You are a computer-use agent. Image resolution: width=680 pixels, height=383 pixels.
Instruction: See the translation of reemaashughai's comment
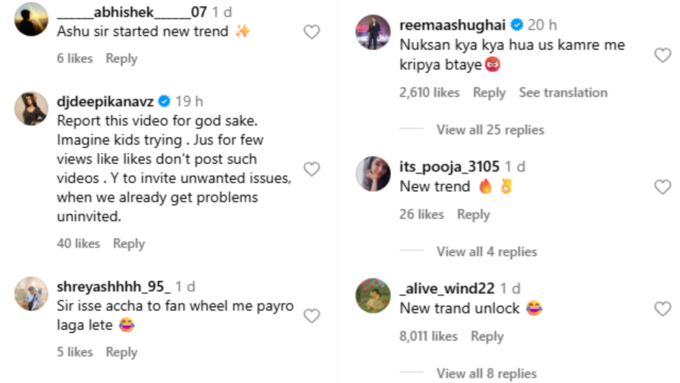[x=563, y=92]
